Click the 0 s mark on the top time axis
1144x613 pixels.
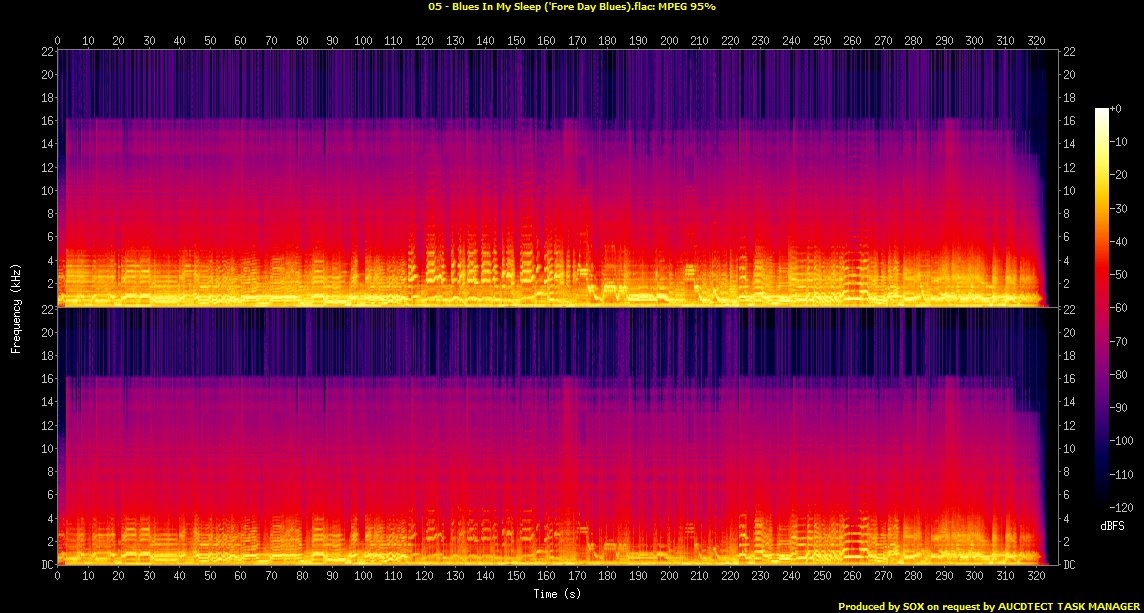point(58,41)
